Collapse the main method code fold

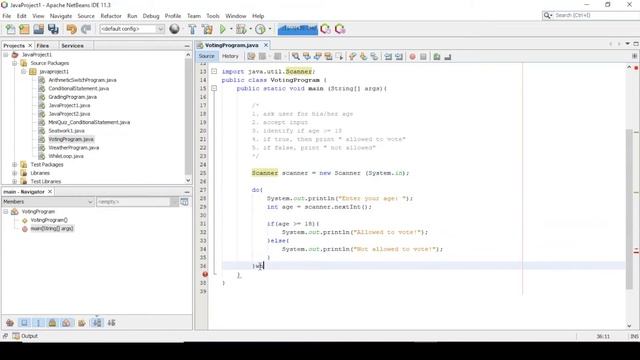click(214, 88)
